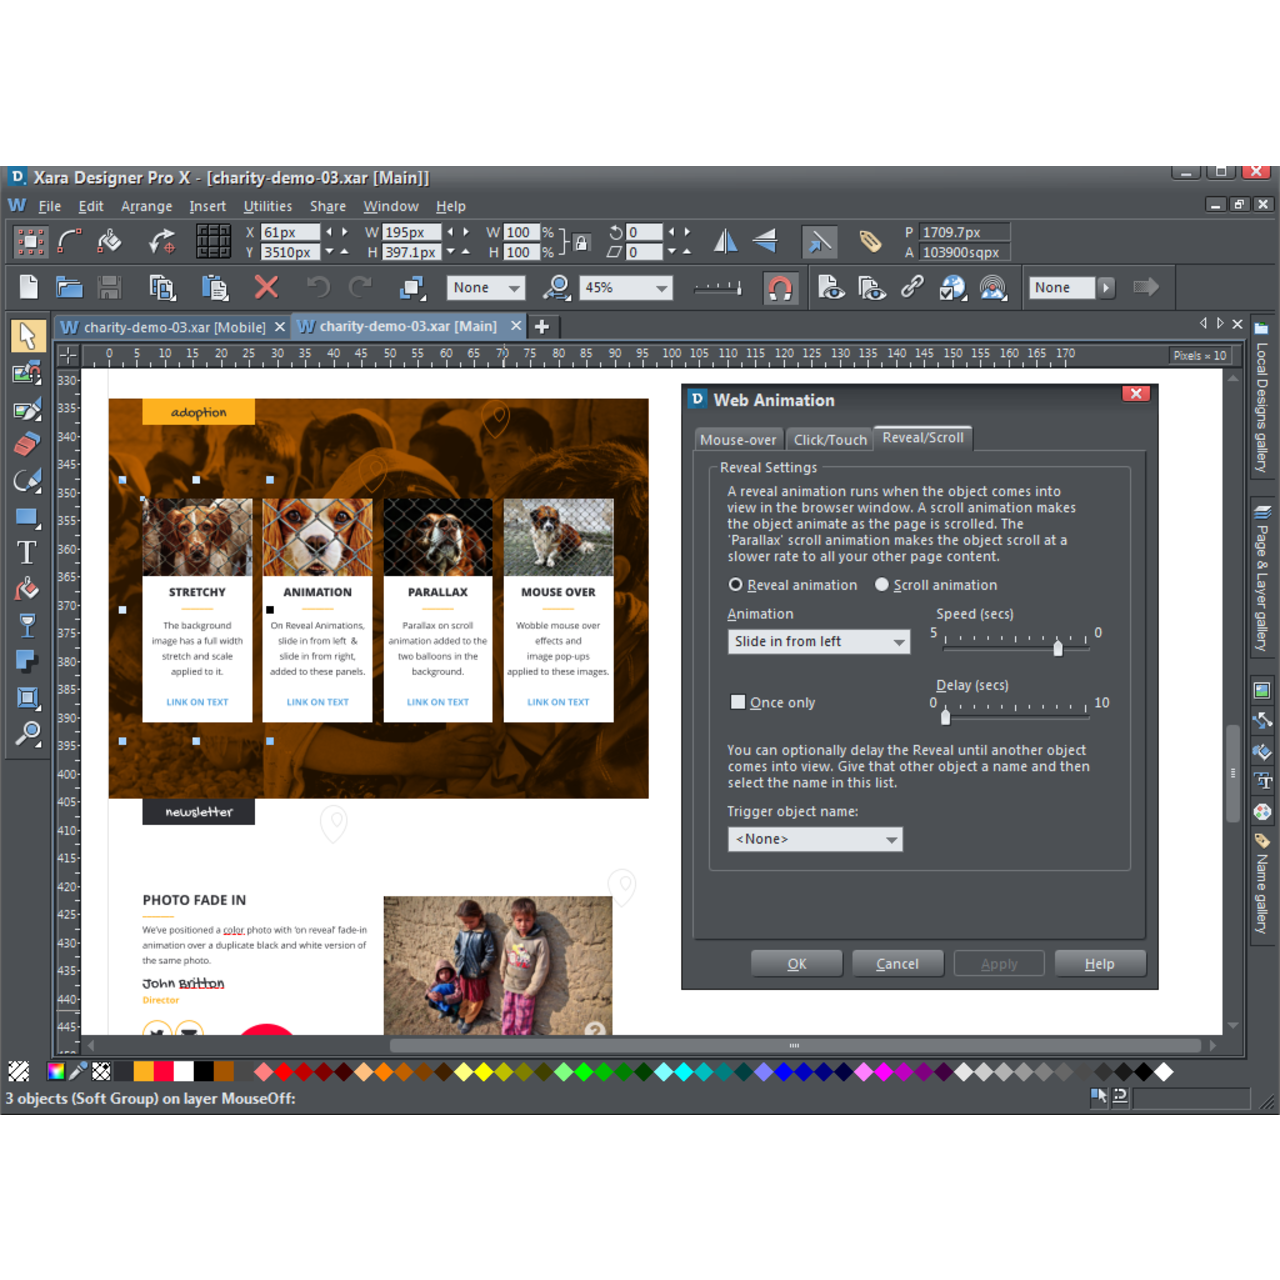Select the Transparency tool

click(x=27, y=625)
